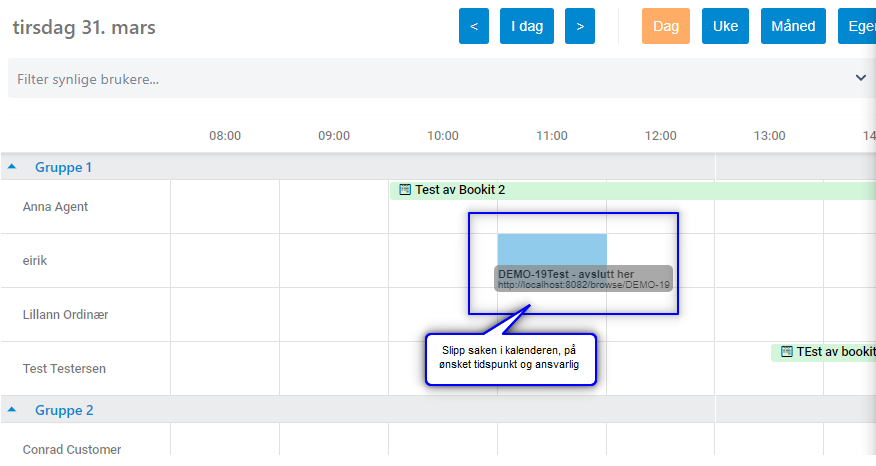Click the Gruppe 2 group header
Viewport: 876px width, 466px height.
pyautogui.click(x=64, y=410)
